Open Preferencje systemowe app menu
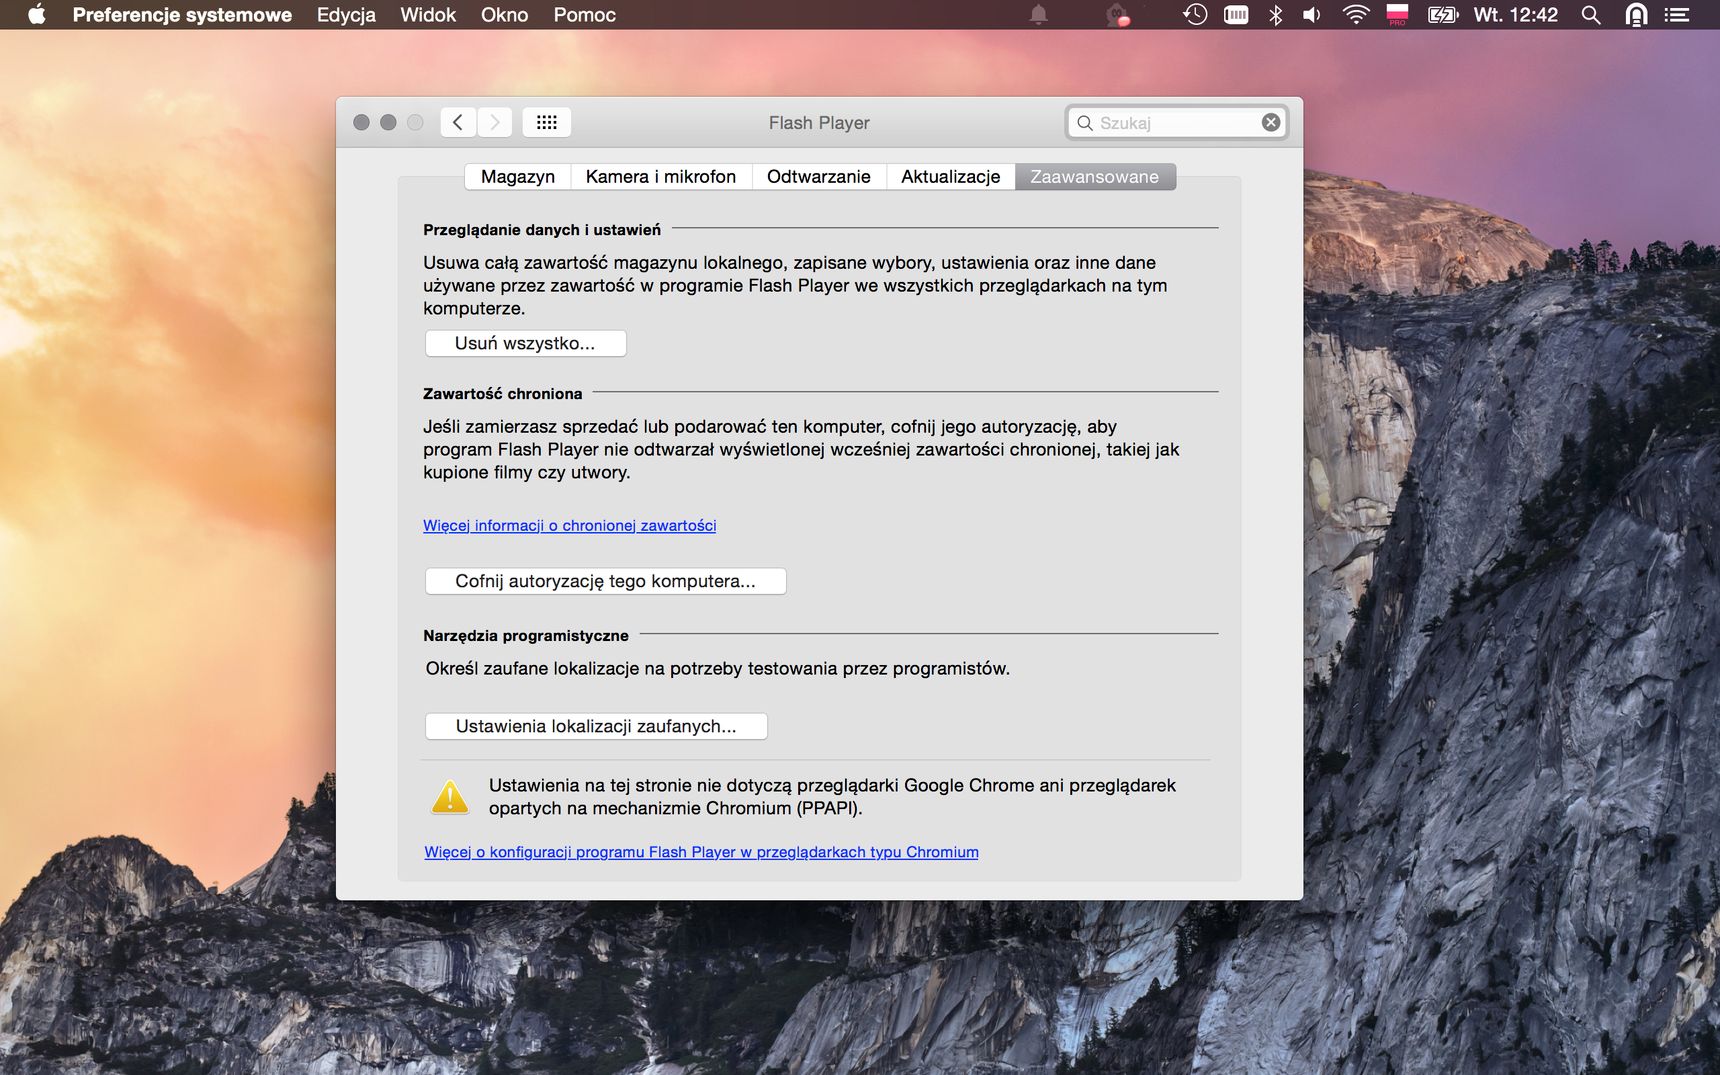This screenshot has width=1720, height=1075. pos(182,15)
